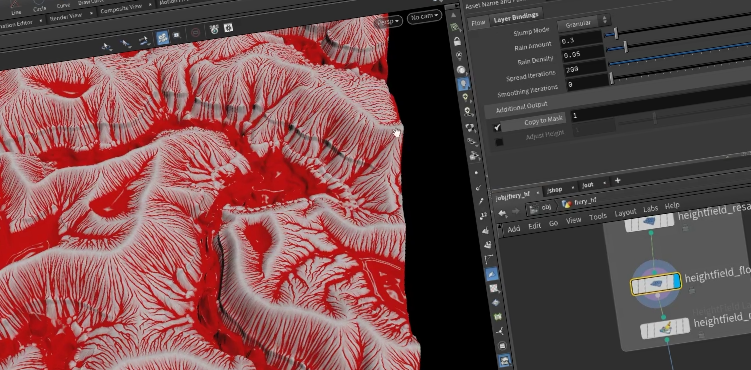Select the heightfield_flow node
This screenshot has width=751, height=370.
655,285
